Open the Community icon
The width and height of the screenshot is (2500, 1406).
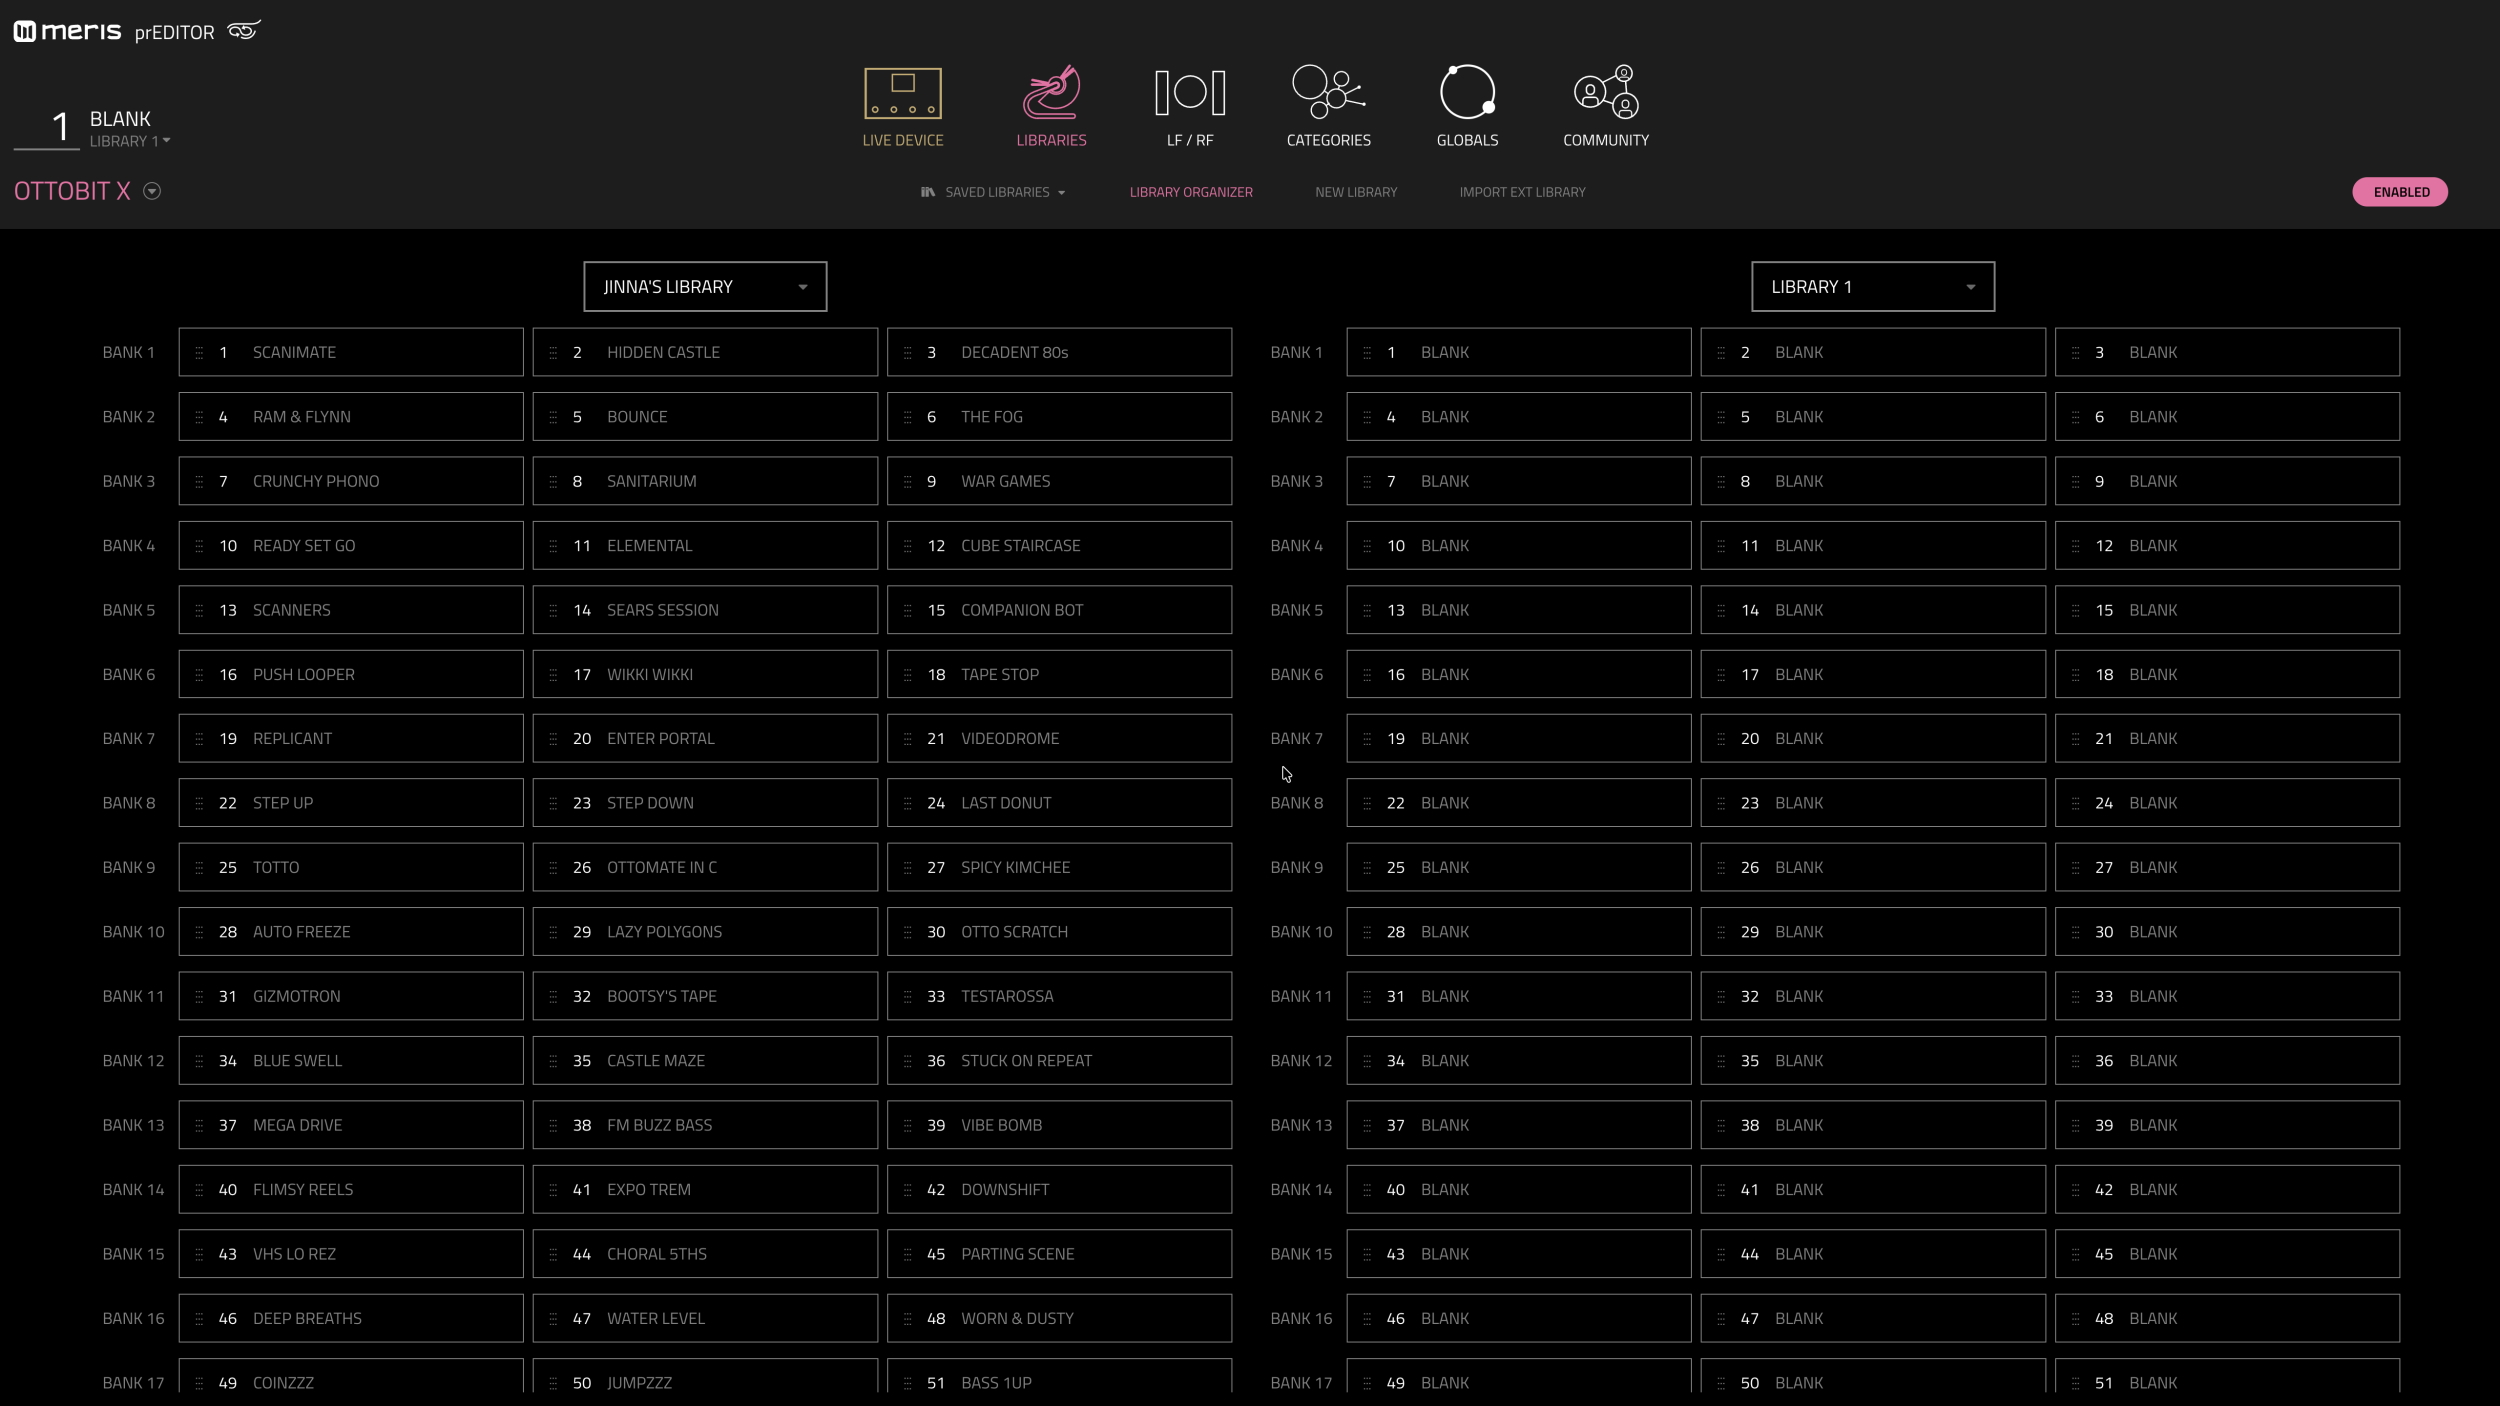click(x=1606, y=92)
